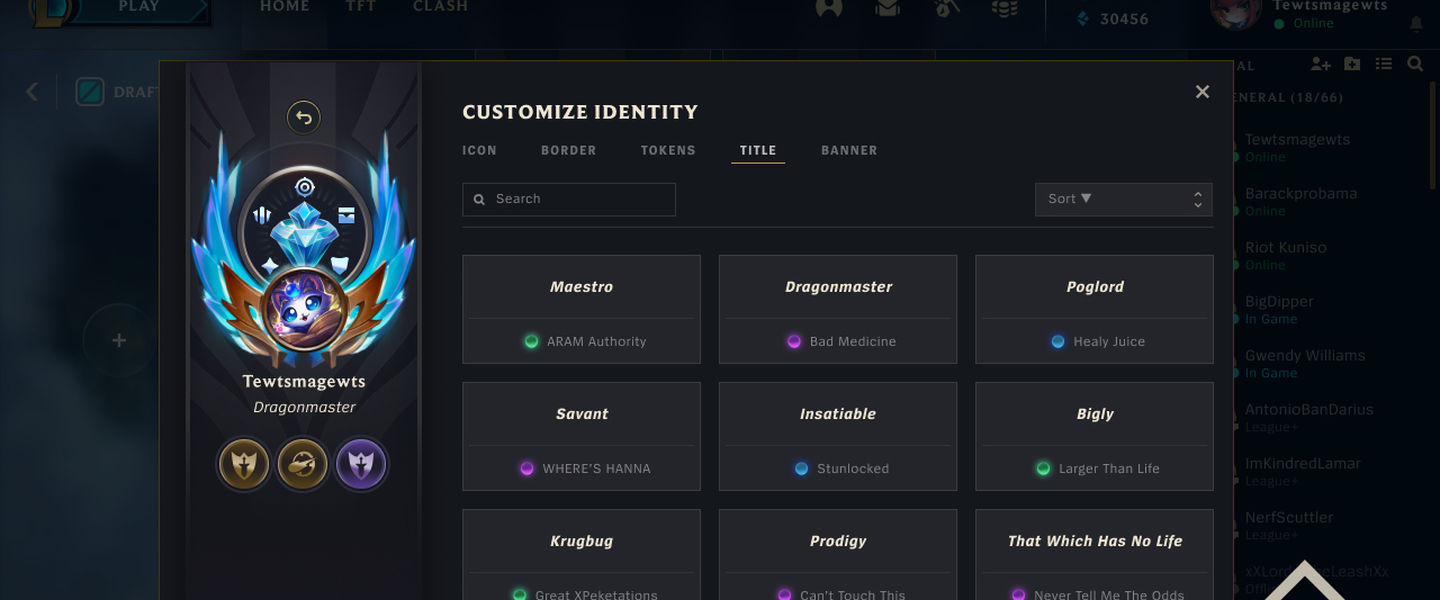Click the notification bell icon
Viewport: 1440px width, 600px height.
[1416, 25]
